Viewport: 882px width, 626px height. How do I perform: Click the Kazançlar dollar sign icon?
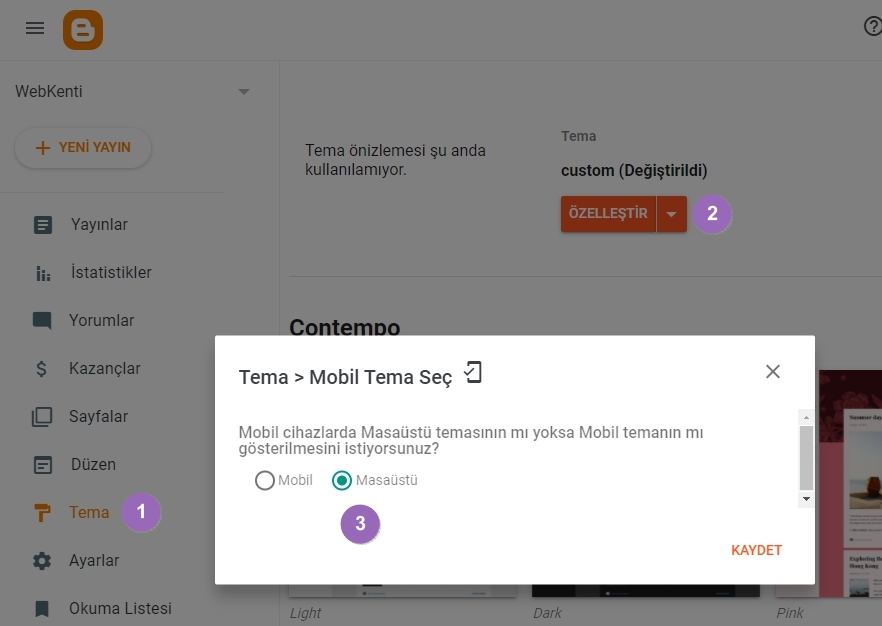coord(42,369)
